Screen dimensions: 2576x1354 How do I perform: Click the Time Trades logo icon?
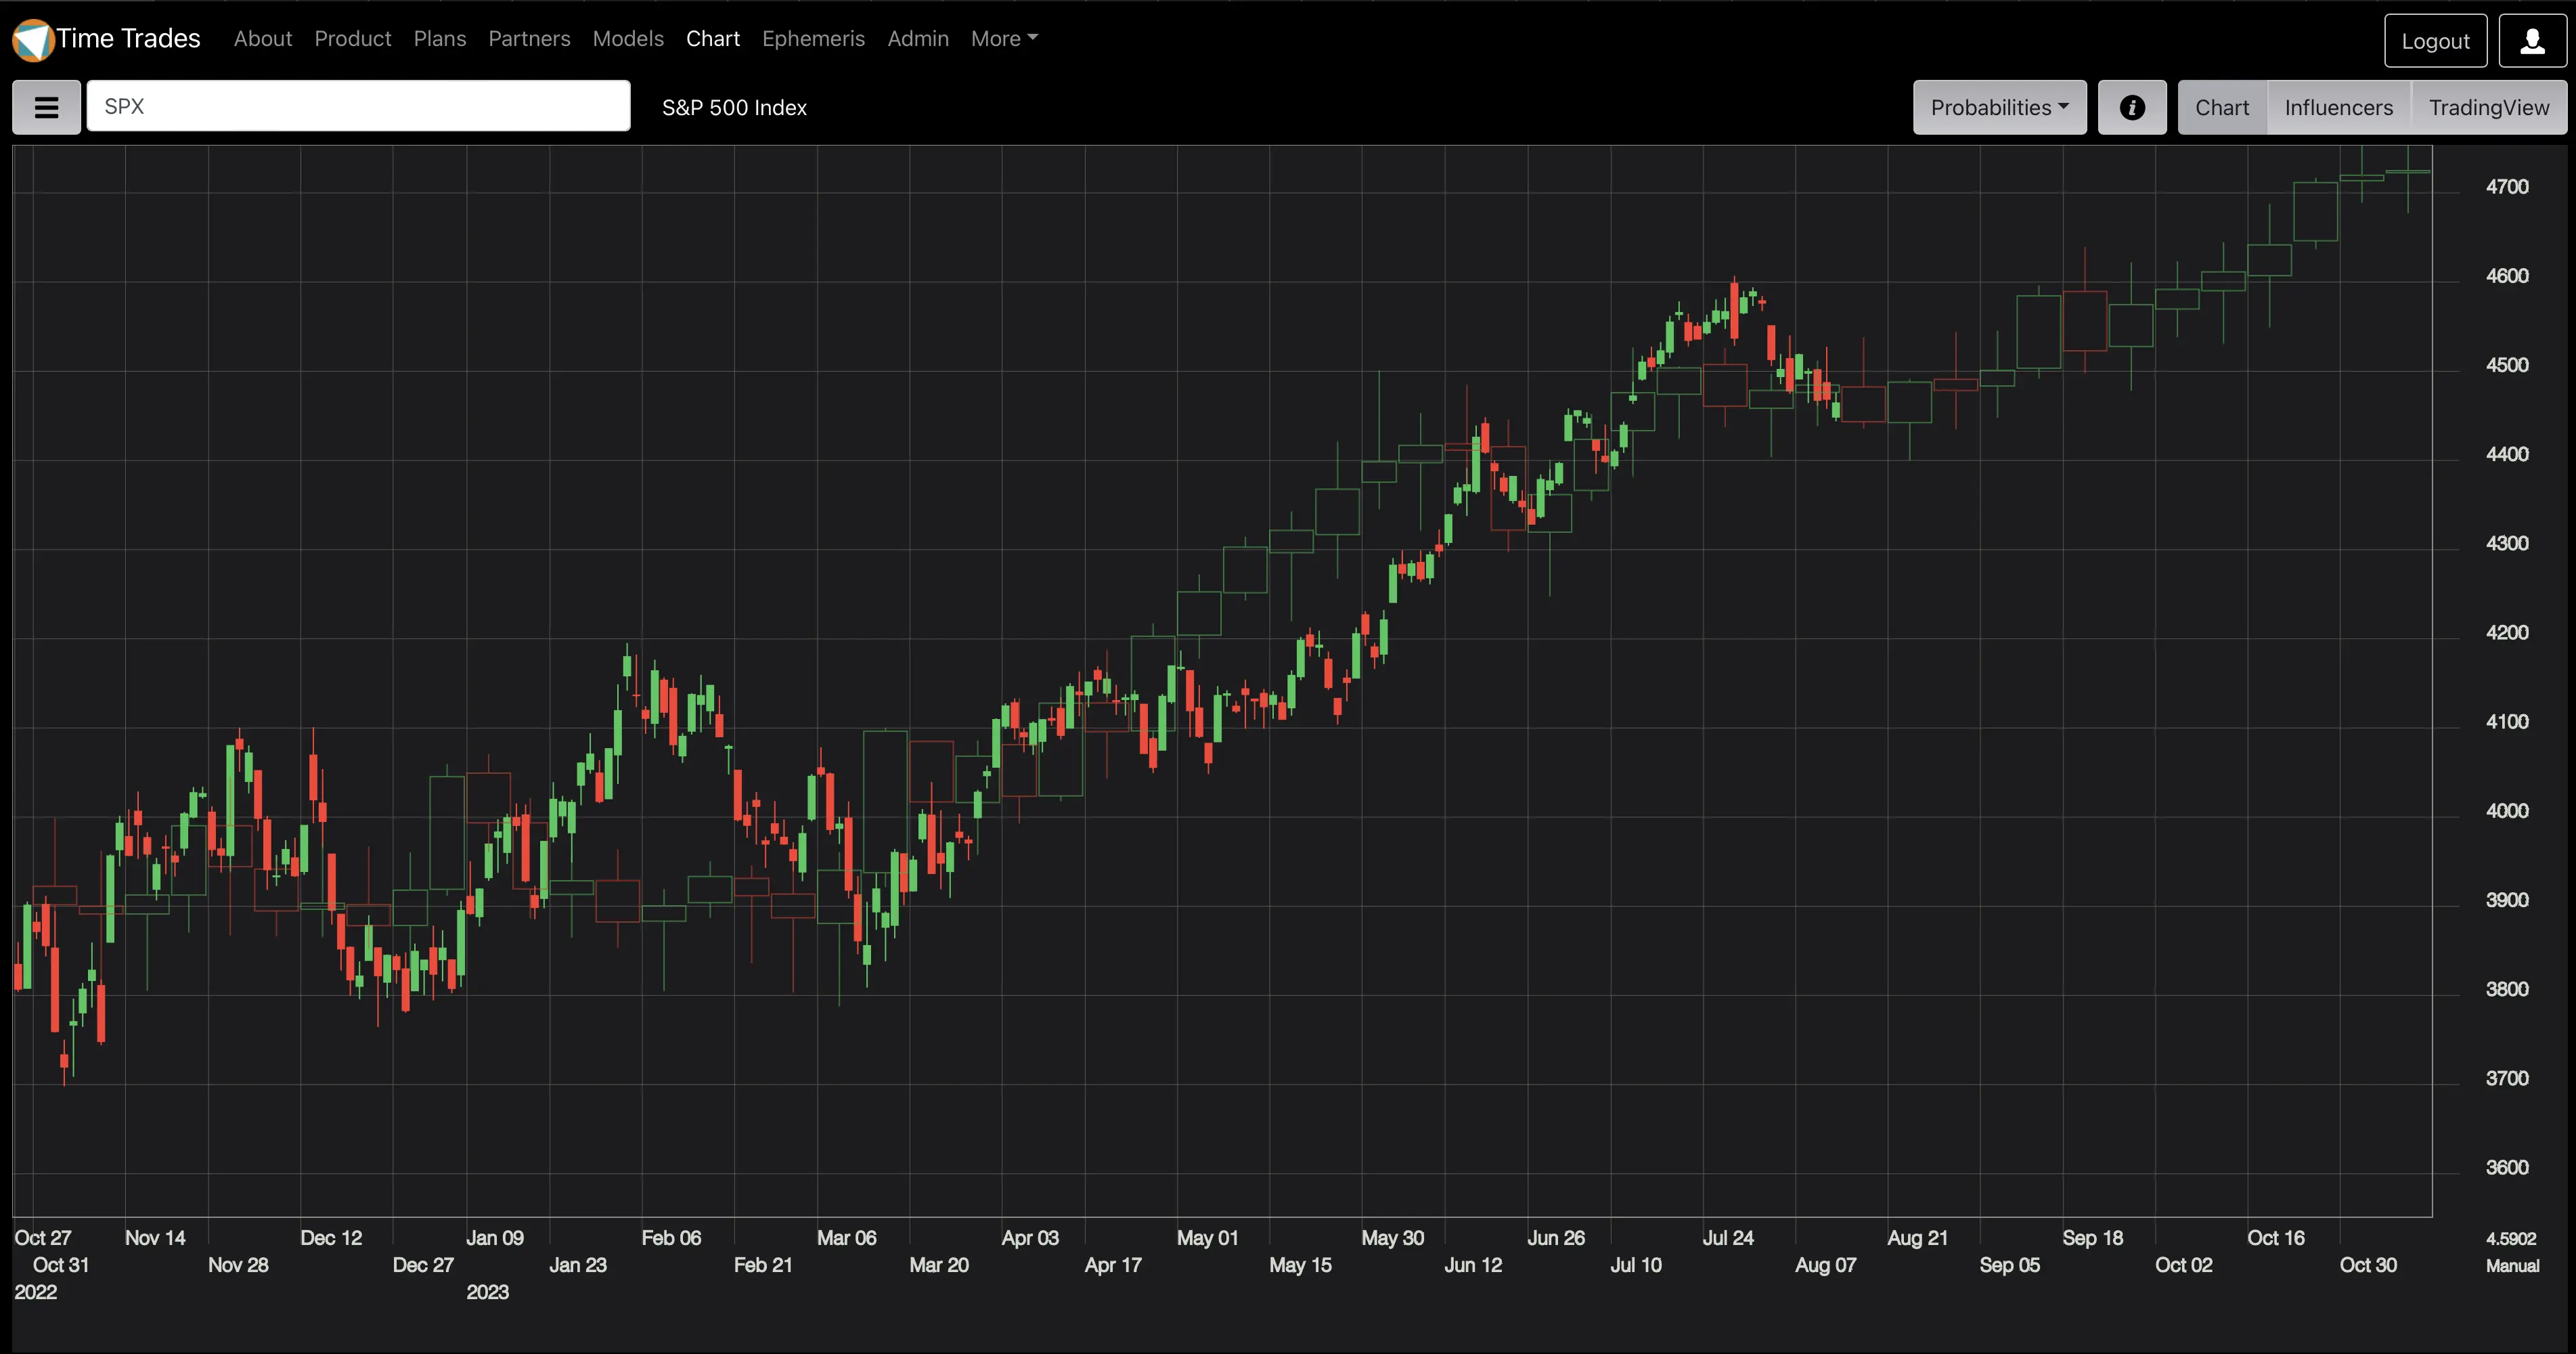click(32, 40)
